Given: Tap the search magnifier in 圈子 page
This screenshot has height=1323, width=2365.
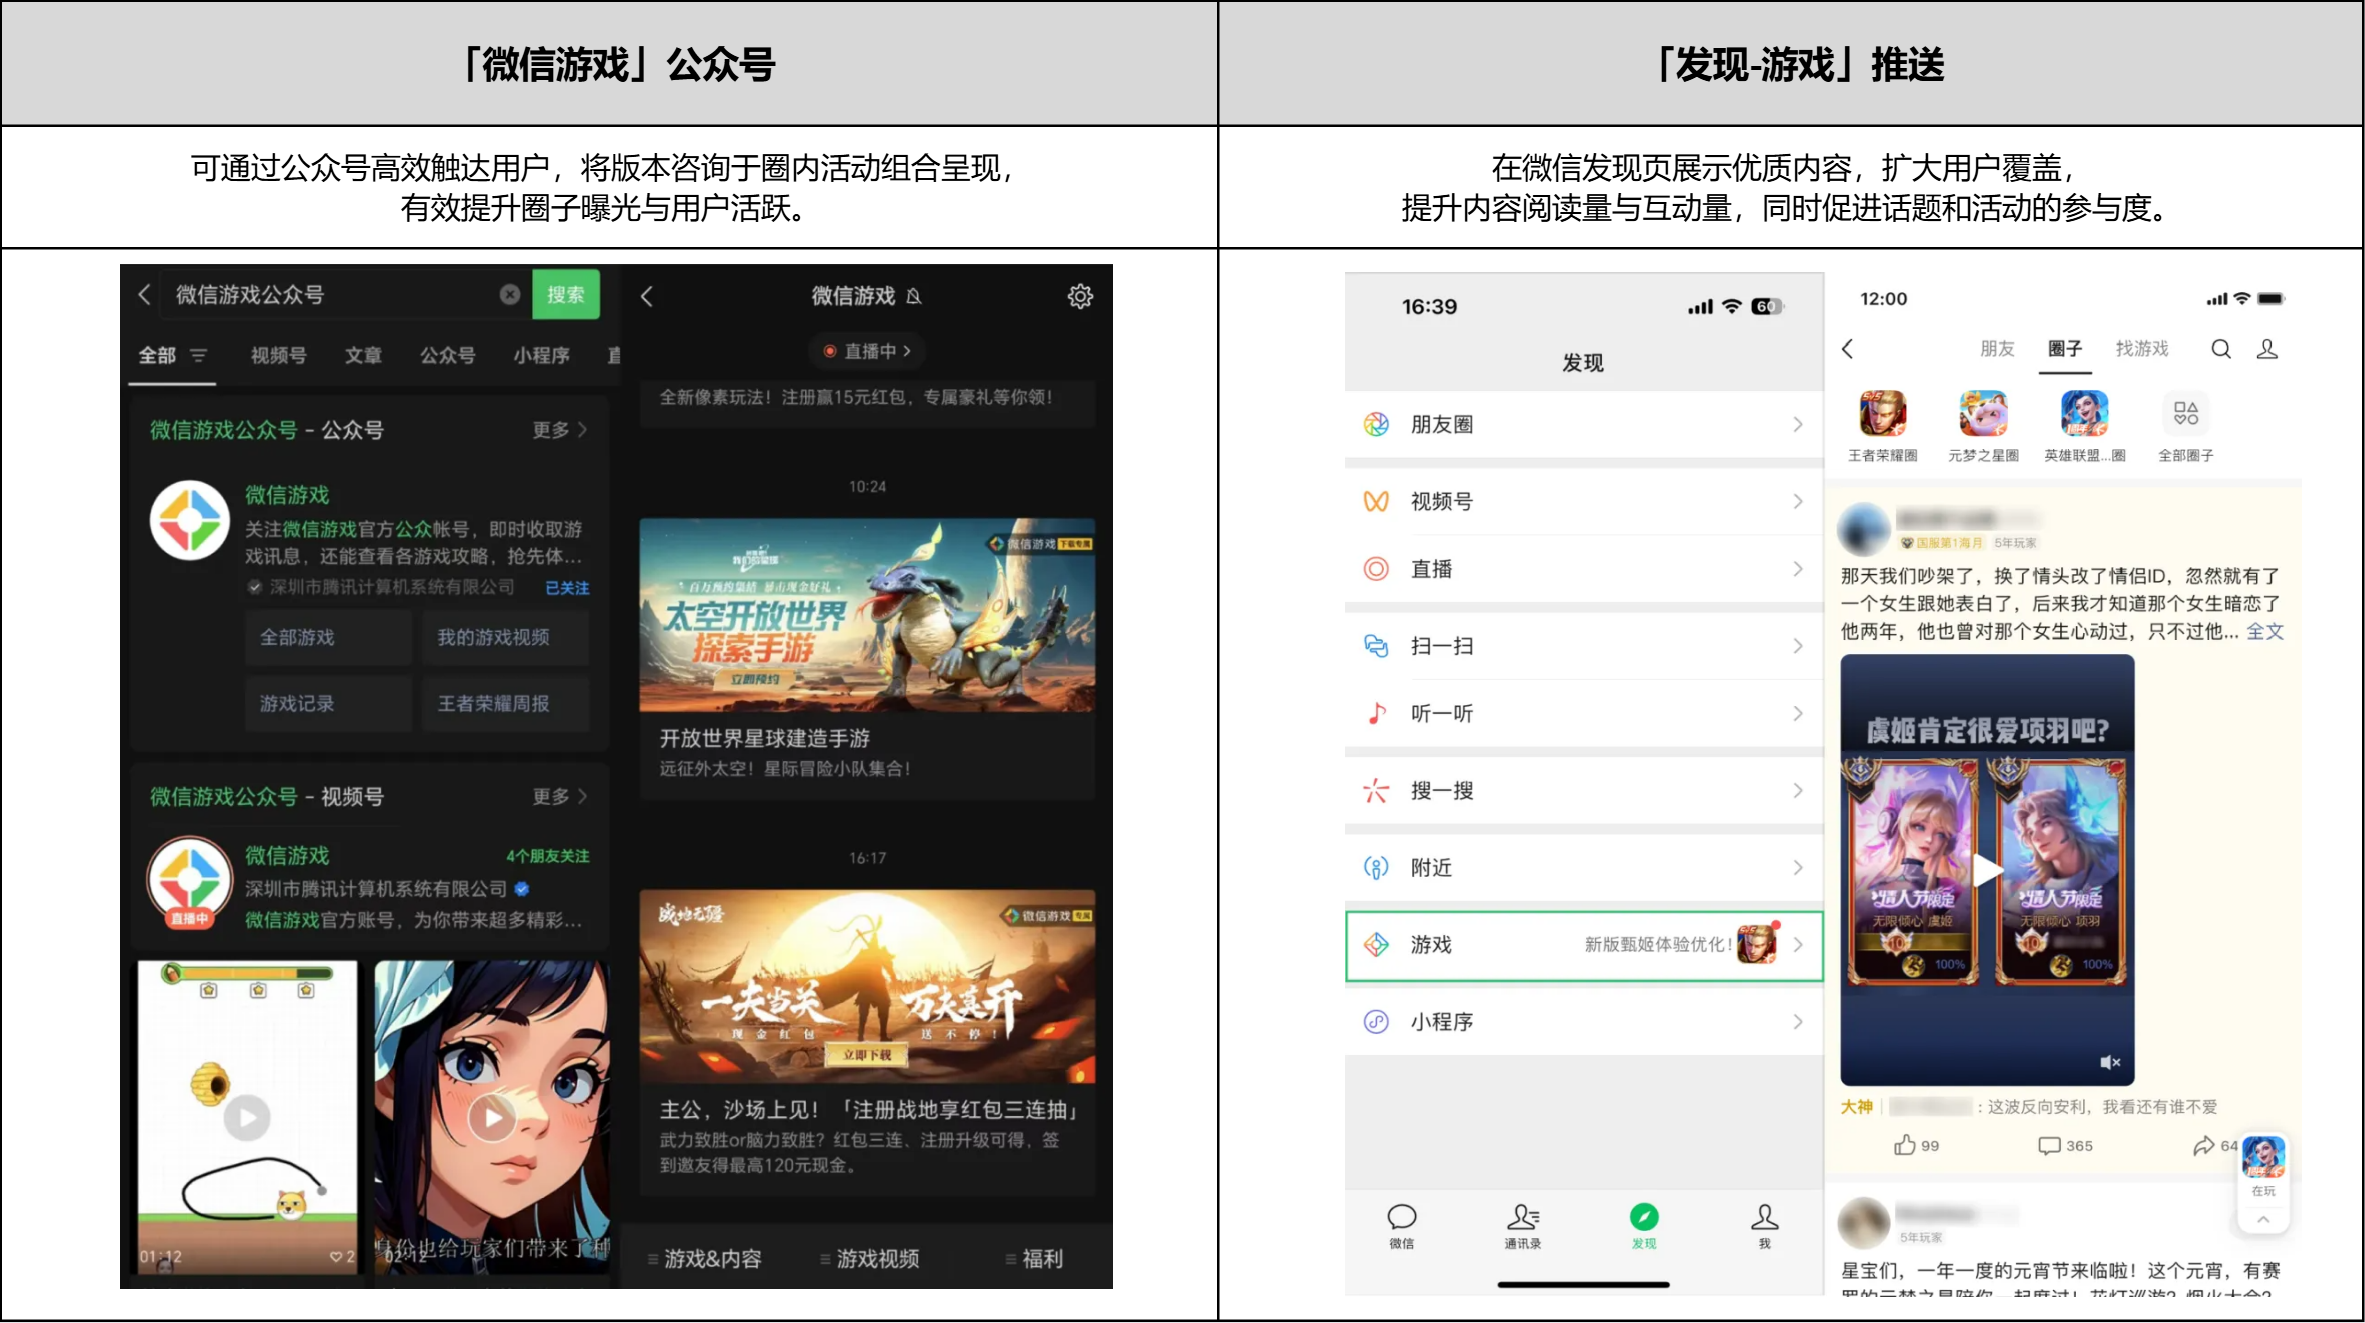Looking at the screenshot, I should pyautogui.click(x=2220, y=349).
